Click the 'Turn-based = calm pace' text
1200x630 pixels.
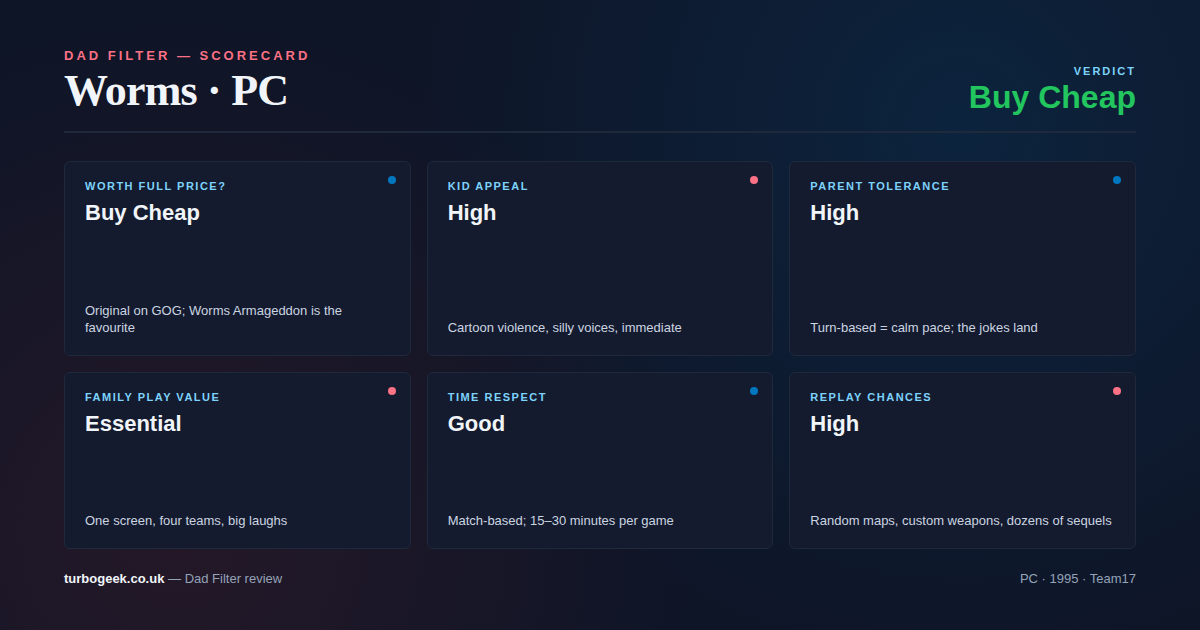[x=924, y=327]
